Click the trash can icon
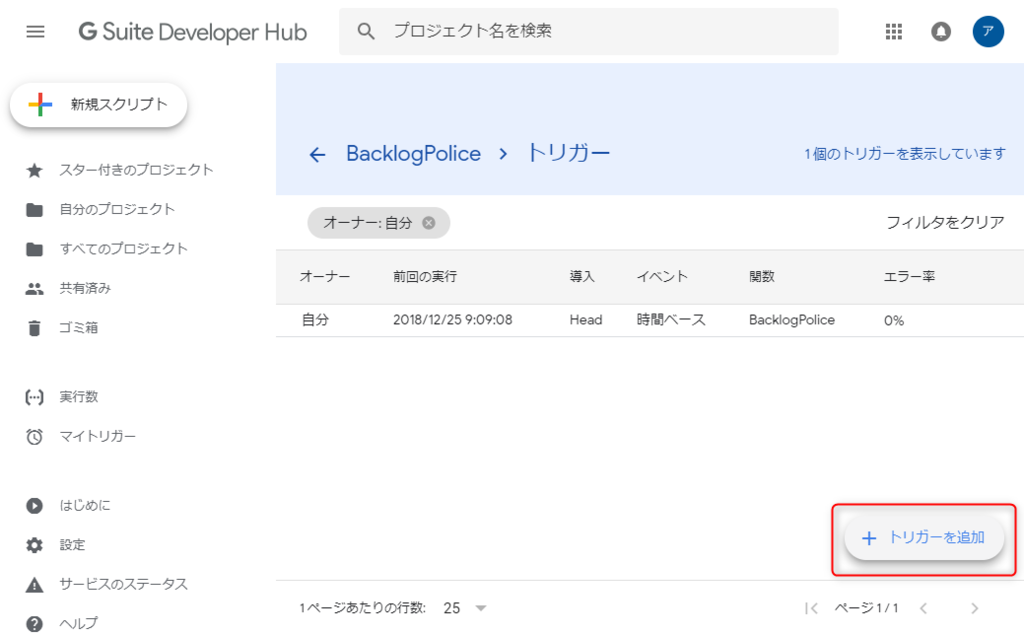 (34, 328)
